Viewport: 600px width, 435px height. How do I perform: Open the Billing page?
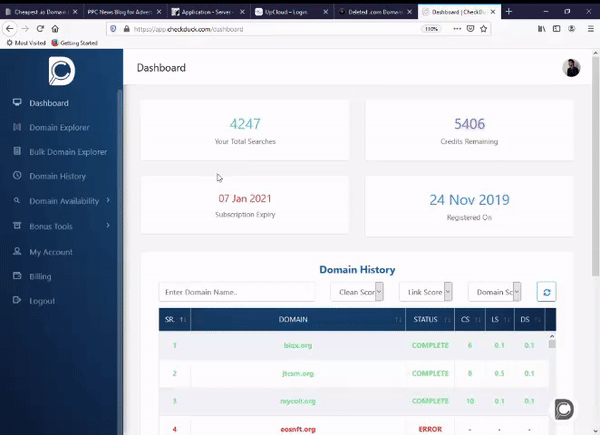[x=40, y=277]
